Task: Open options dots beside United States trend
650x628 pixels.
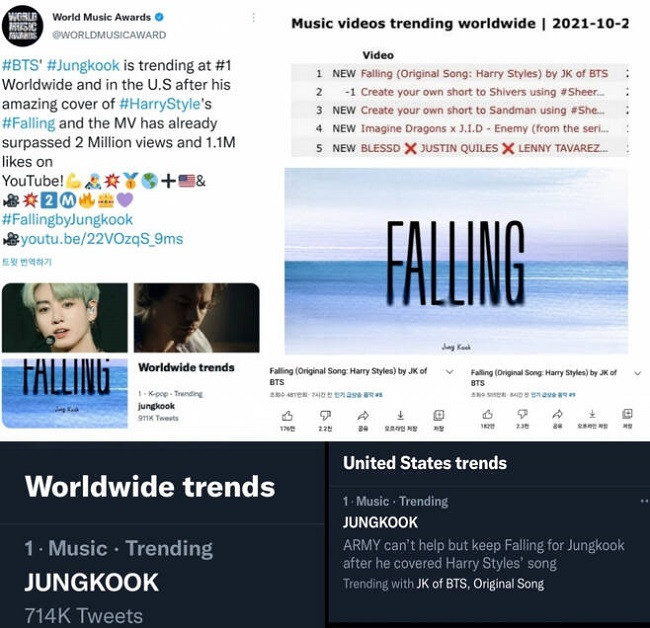Action: click(x=645, y=501)
